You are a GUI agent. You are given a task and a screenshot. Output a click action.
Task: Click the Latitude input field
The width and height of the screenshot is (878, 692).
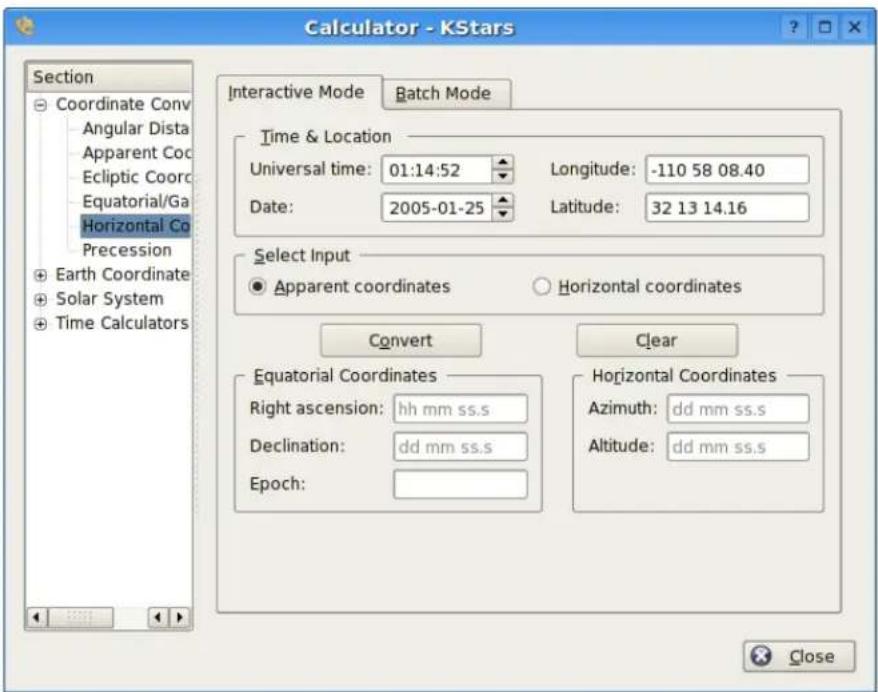(727, 208)
